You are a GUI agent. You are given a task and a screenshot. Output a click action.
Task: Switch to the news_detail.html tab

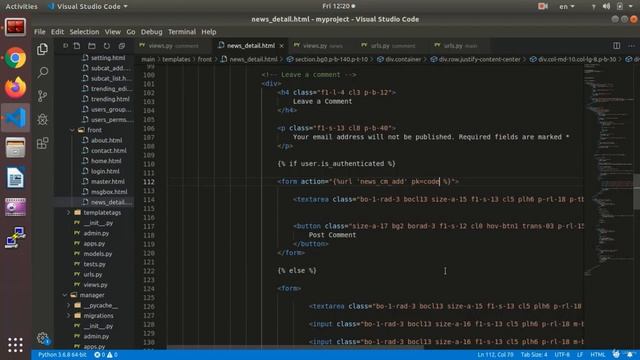[250, 46]
